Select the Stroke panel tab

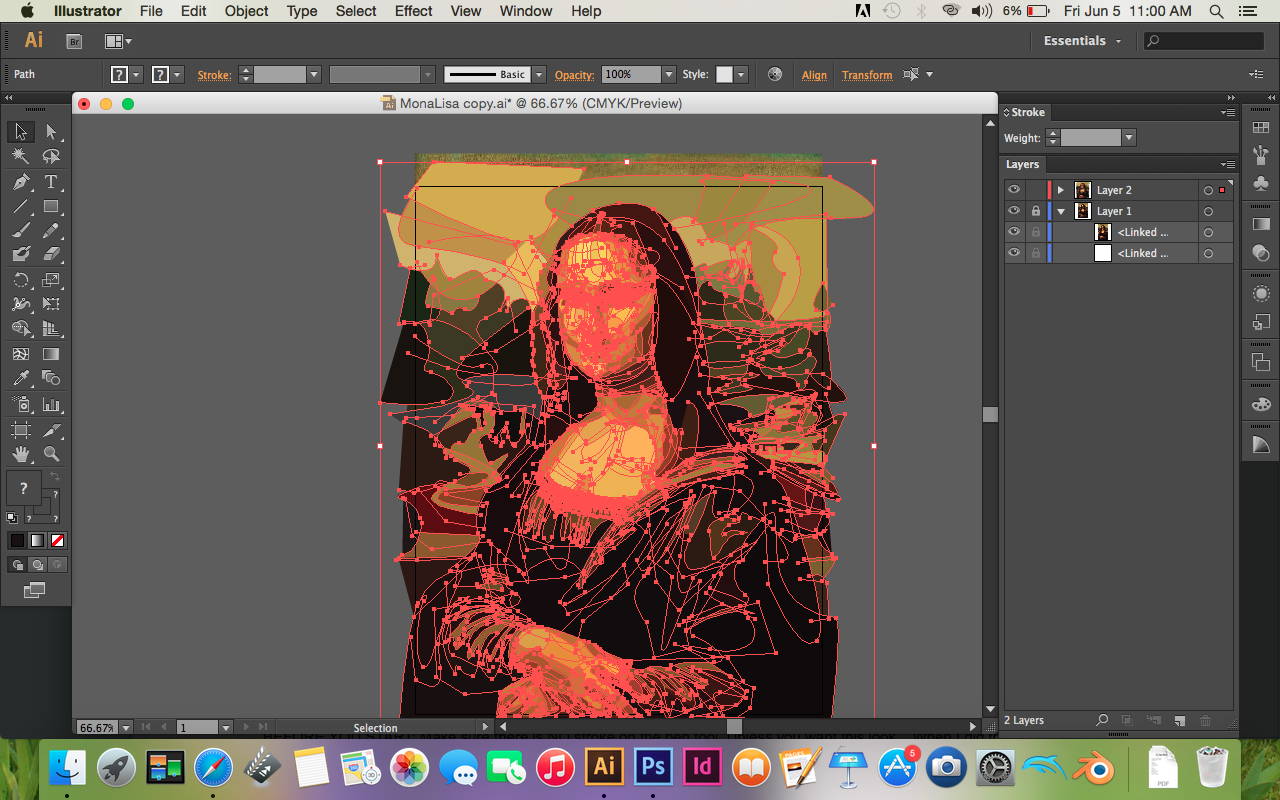(1025, 112)
